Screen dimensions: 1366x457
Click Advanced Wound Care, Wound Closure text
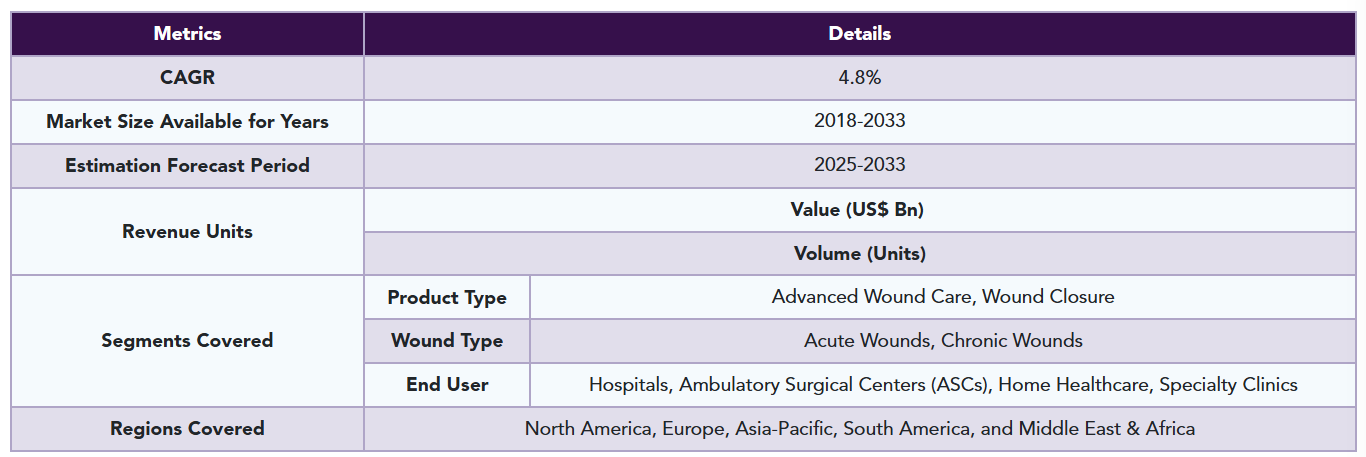[943, 296]
